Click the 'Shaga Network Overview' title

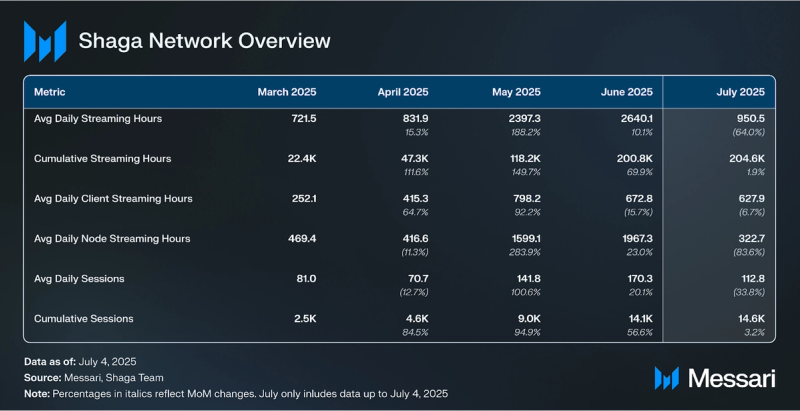click(204, 41)
